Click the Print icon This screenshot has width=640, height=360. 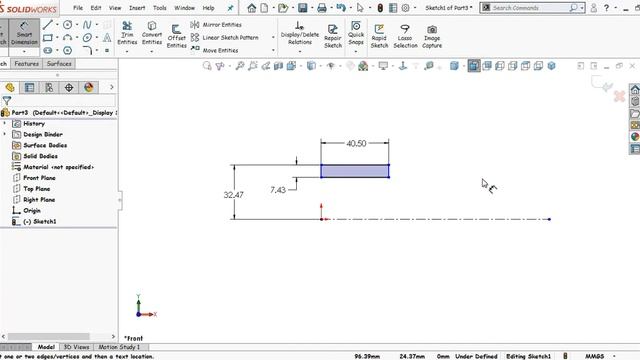[x=322, y=8]
